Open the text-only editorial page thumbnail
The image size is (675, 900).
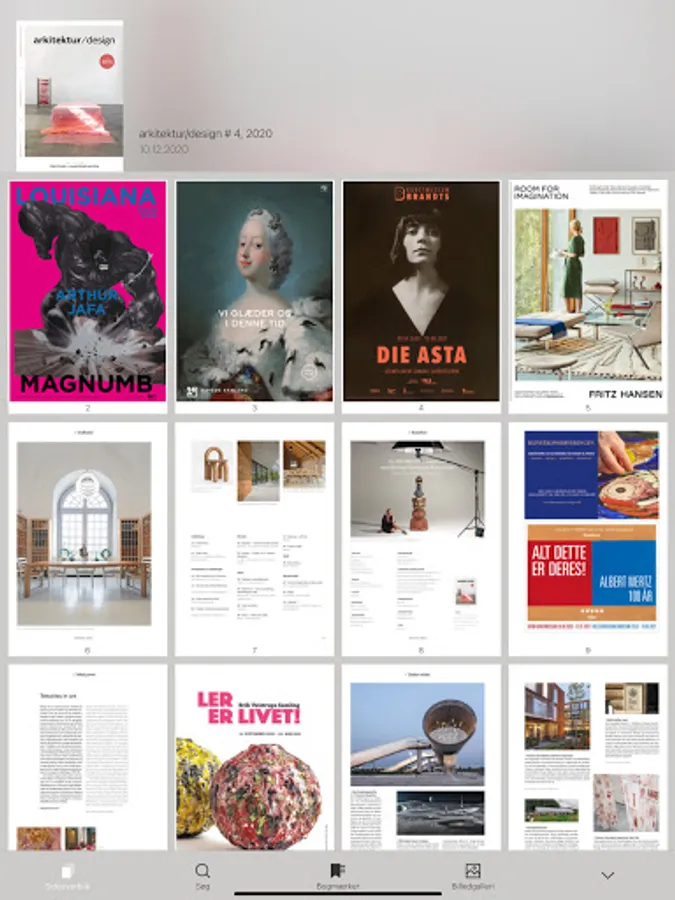[x=88, y=758]
